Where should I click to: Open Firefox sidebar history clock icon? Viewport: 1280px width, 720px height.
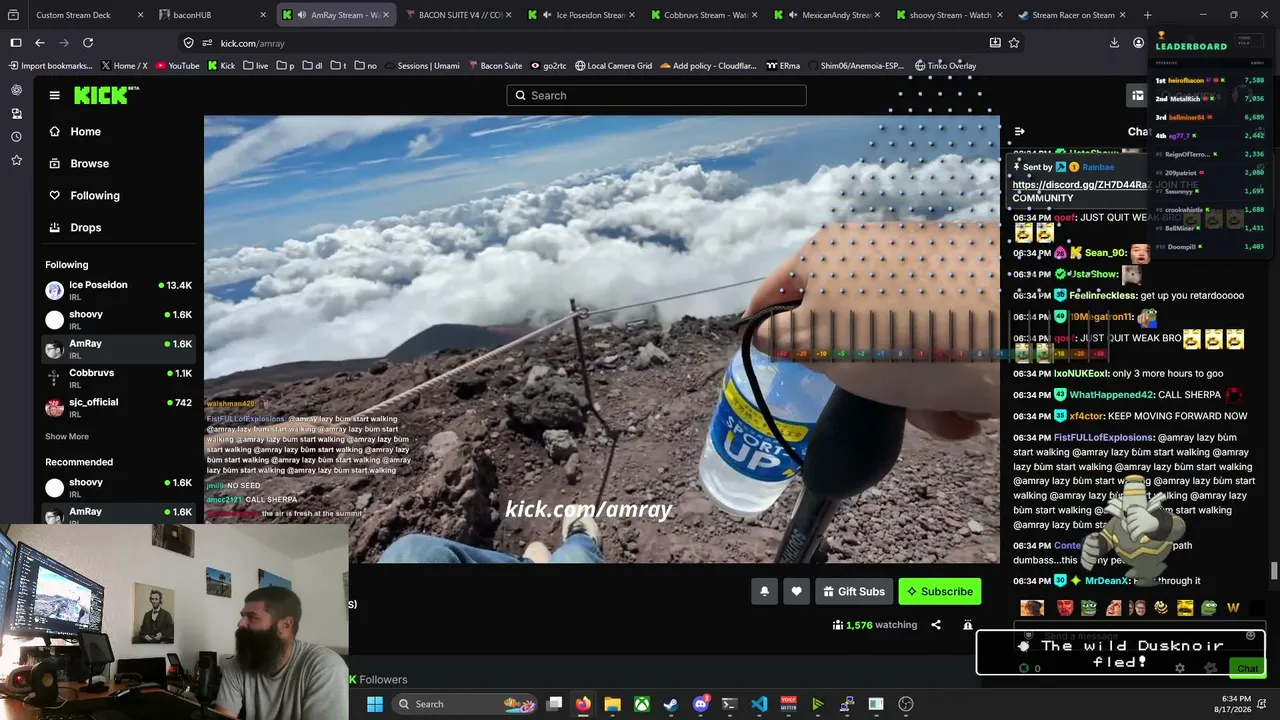[17, 137]
